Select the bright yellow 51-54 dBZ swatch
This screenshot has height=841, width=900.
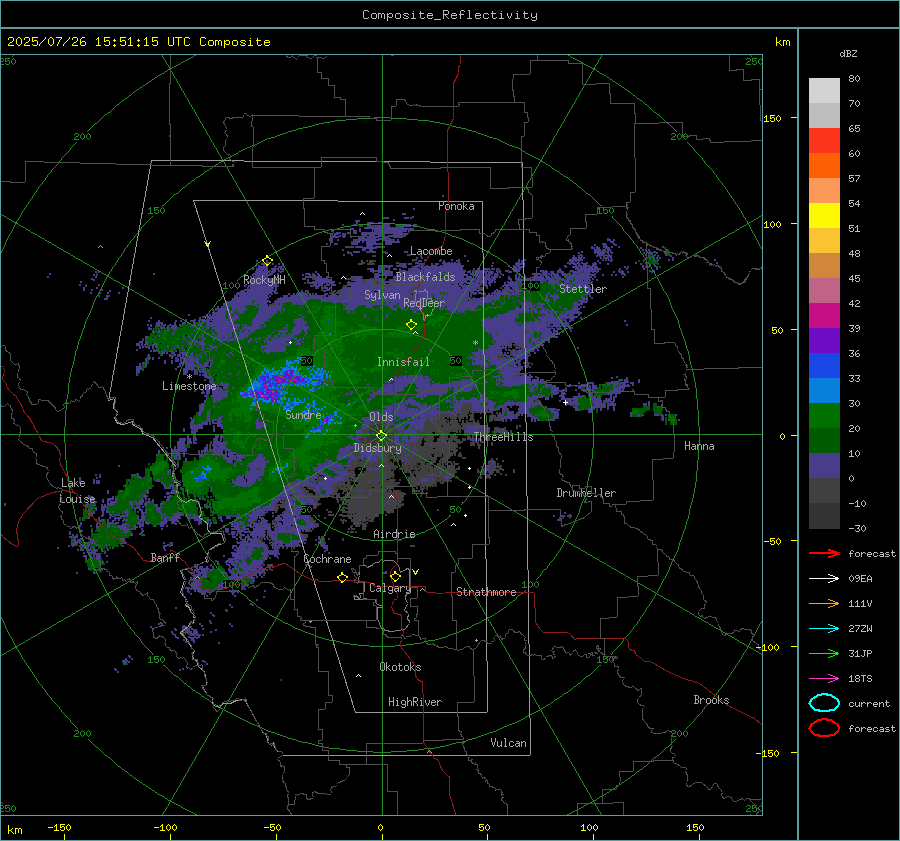point(824,216)
